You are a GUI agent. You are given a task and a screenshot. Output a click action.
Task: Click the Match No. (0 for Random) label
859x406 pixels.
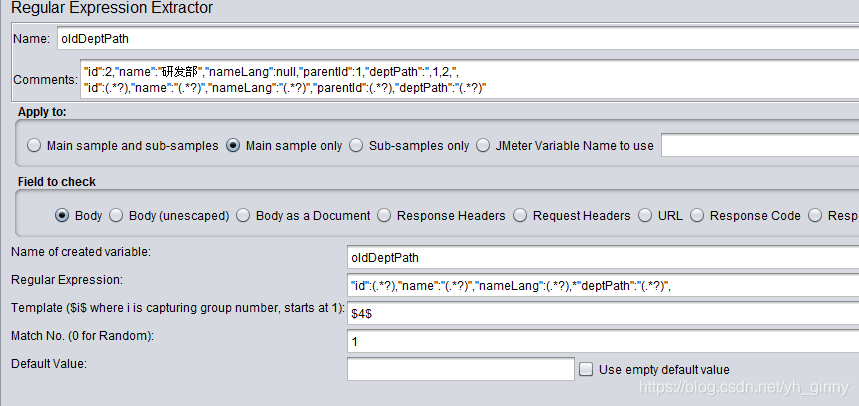pos(82,336)
